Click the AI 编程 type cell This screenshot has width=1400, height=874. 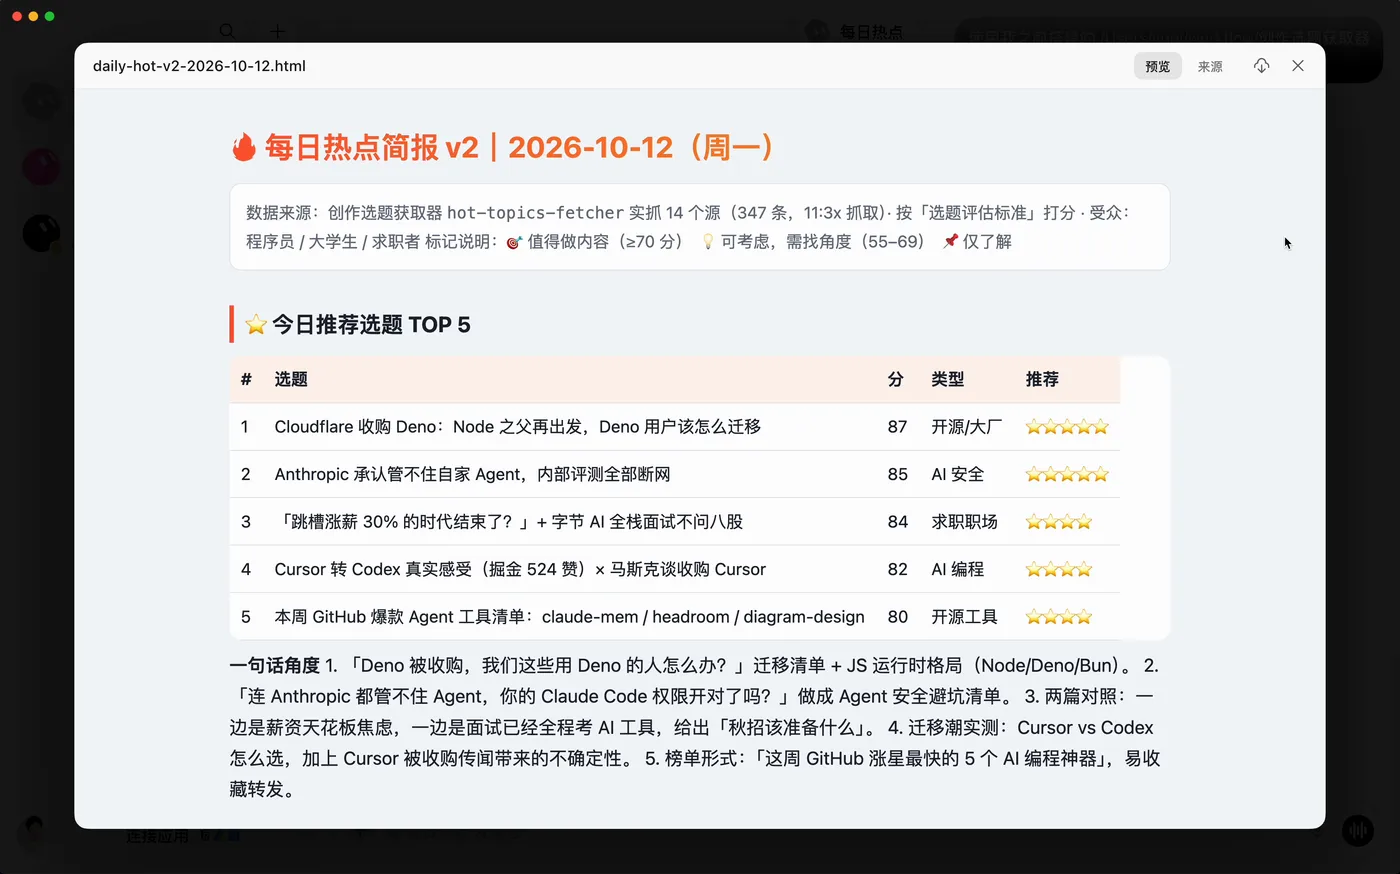click(x=957, y=569)
